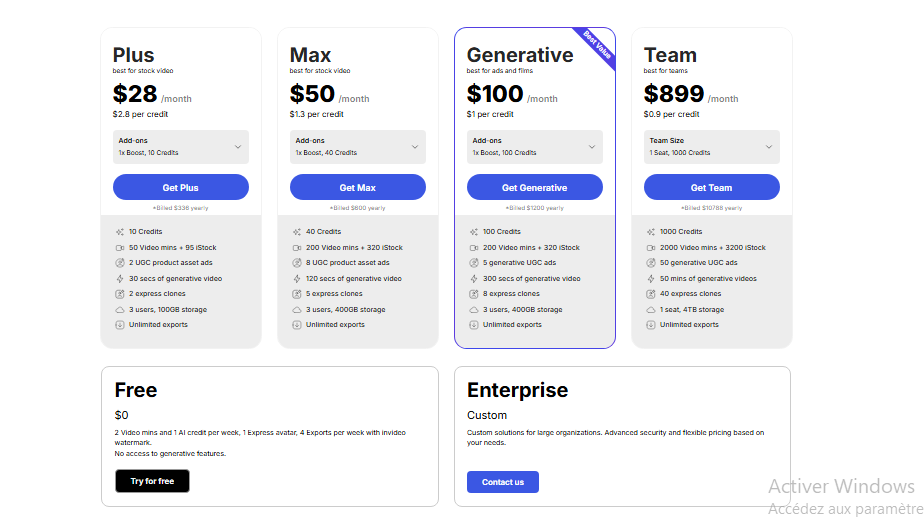Click Contact us under Enterprise
924x531 pixels.
[x=503, y=482]
